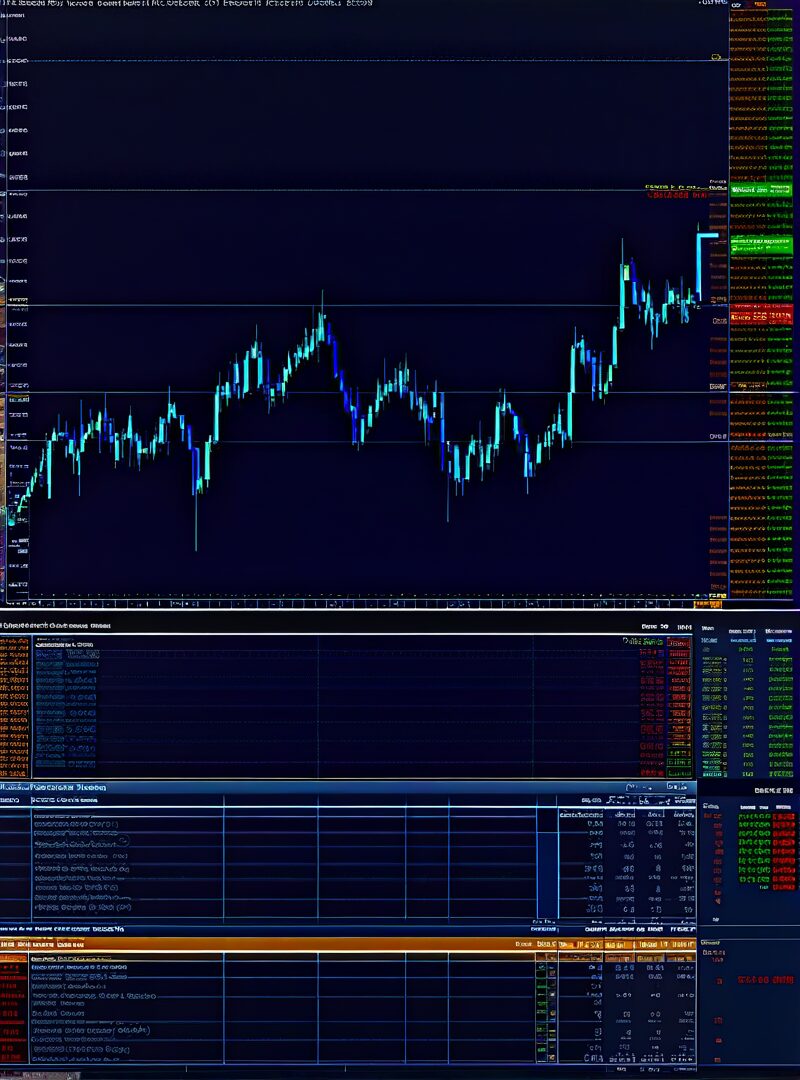Select the red highlighted row in order book
This screenshot has width=800, height=1080.
pyautogui.click(x=761, y=317)
